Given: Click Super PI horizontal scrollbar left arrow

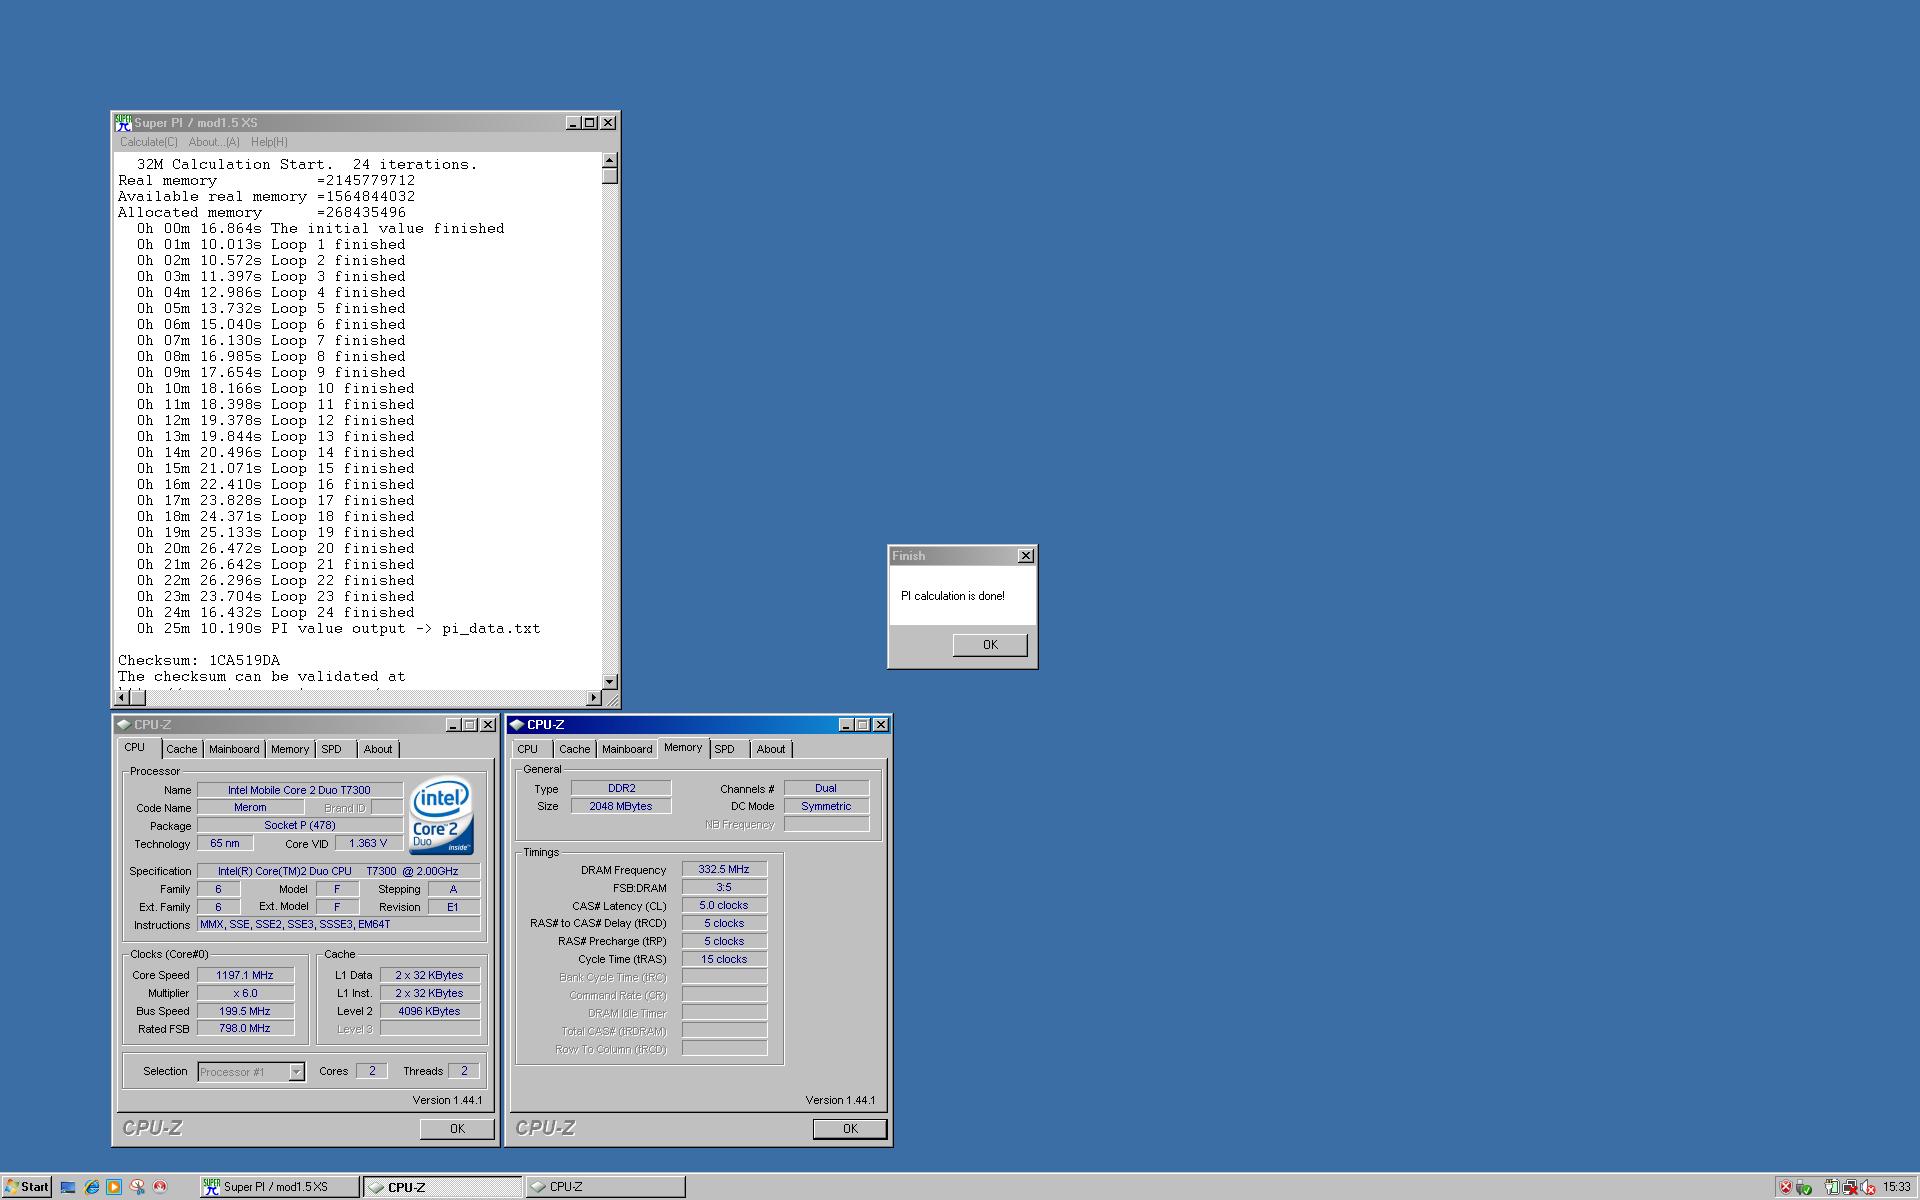Looking at the screenshot, I should click(123, 697).
